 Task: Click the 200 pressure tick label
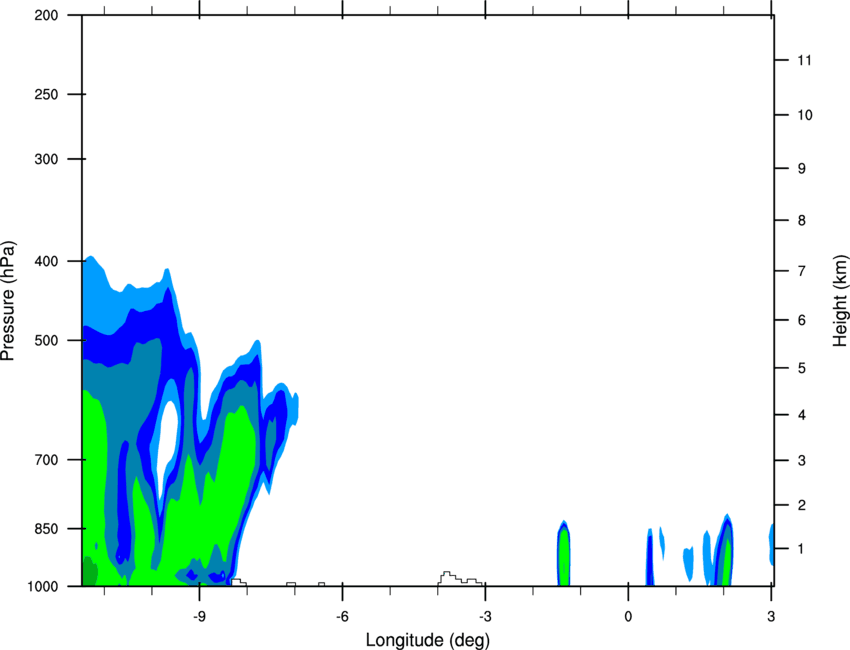[x=46, y=15]
